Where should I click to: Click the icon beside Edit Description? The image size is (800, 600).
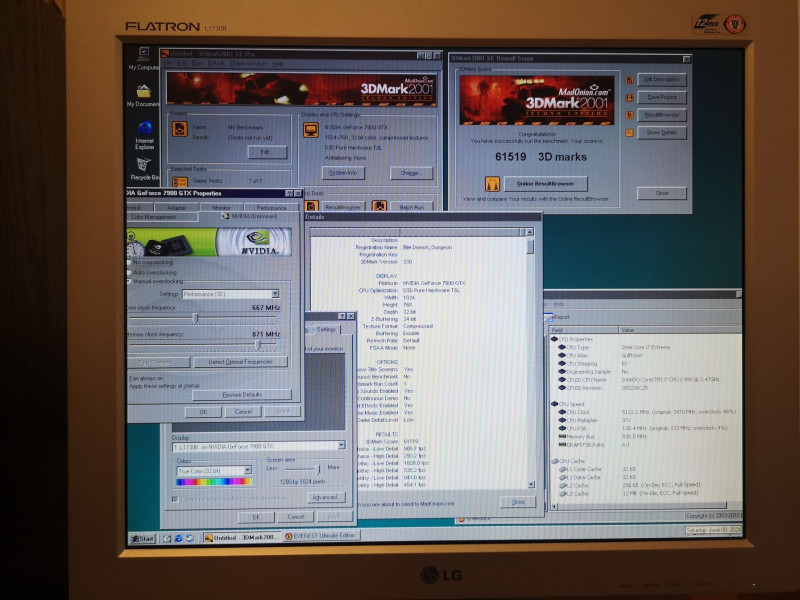click(629, 80)
